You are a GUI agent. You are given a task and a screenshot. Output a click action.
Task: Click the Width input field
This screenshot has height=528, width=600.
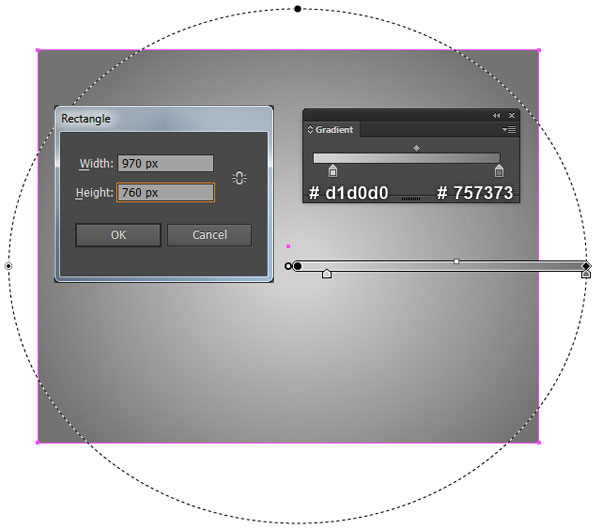coord(165,163)
